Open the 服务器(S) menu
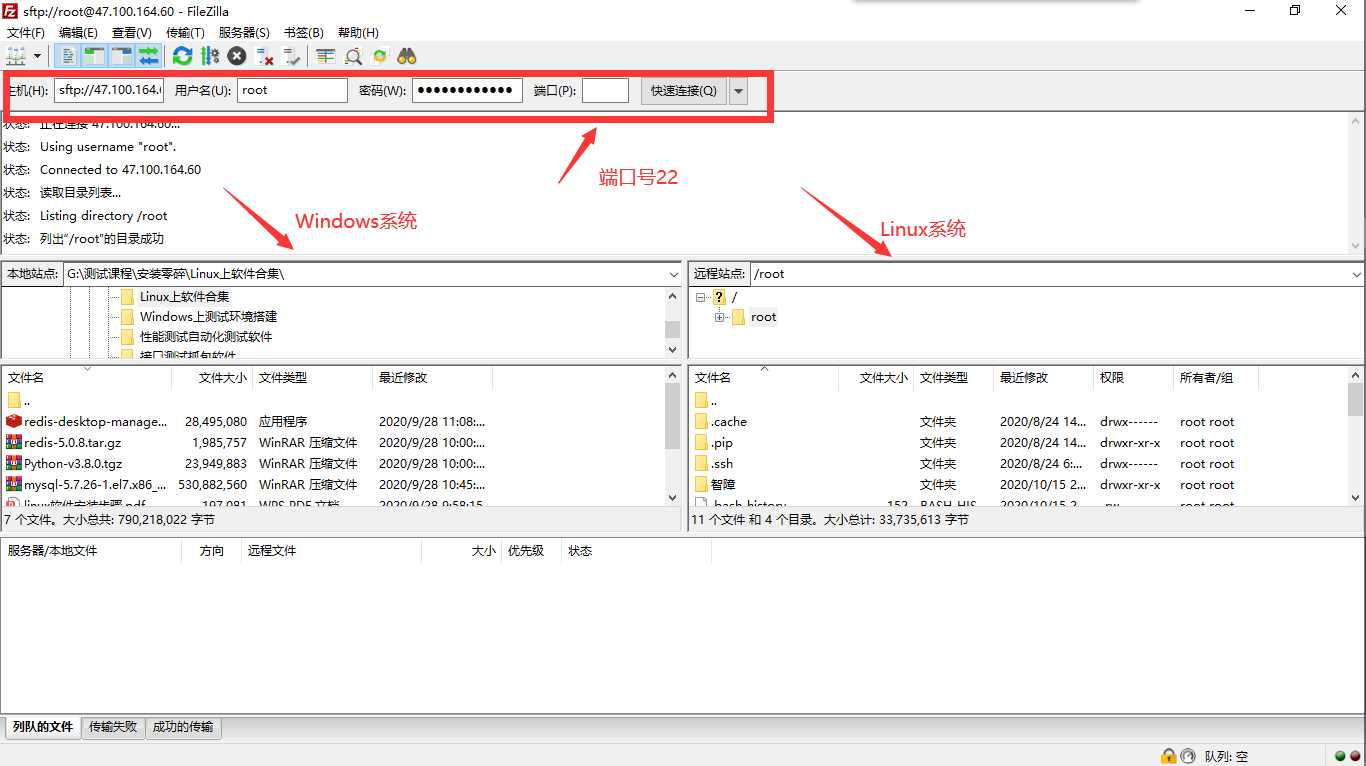Viewport: 1366px width, 766px height. click(x=244, y=32)
